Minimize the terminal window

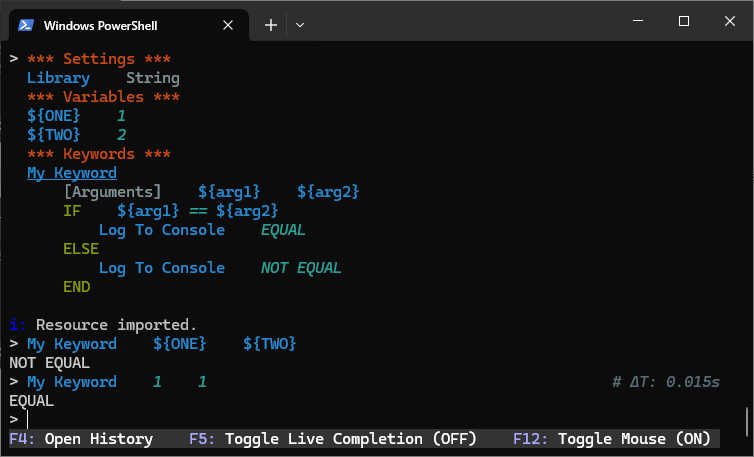tap(638, 21)
